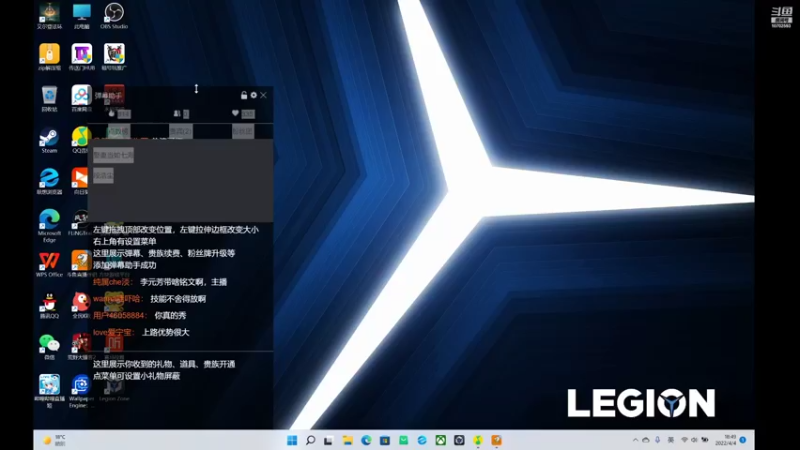Open the taskbar clock and date
Viewport: 800px width, 450px height.
(726, 440)
